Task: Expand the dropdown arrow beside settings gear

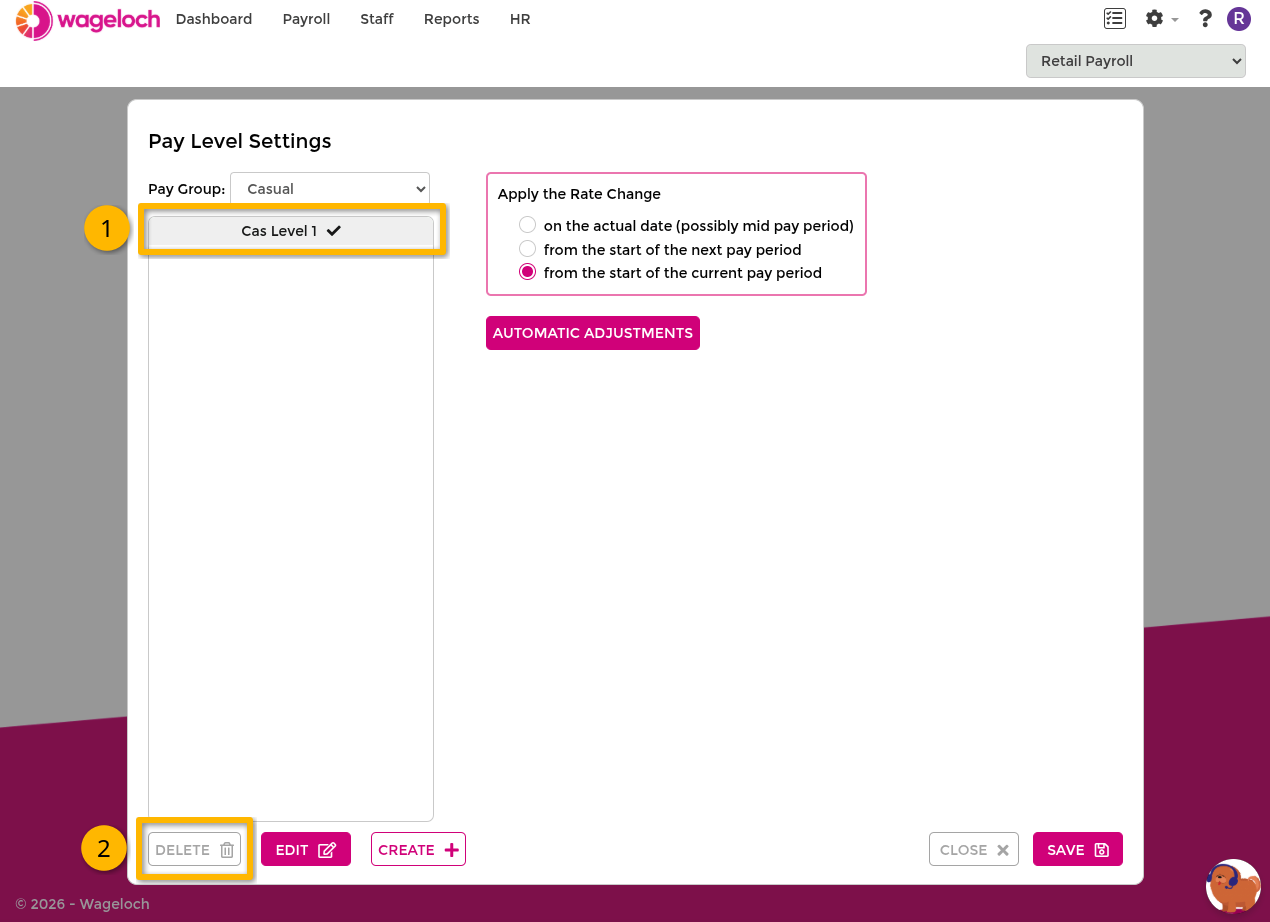Action: point(1175,20)
